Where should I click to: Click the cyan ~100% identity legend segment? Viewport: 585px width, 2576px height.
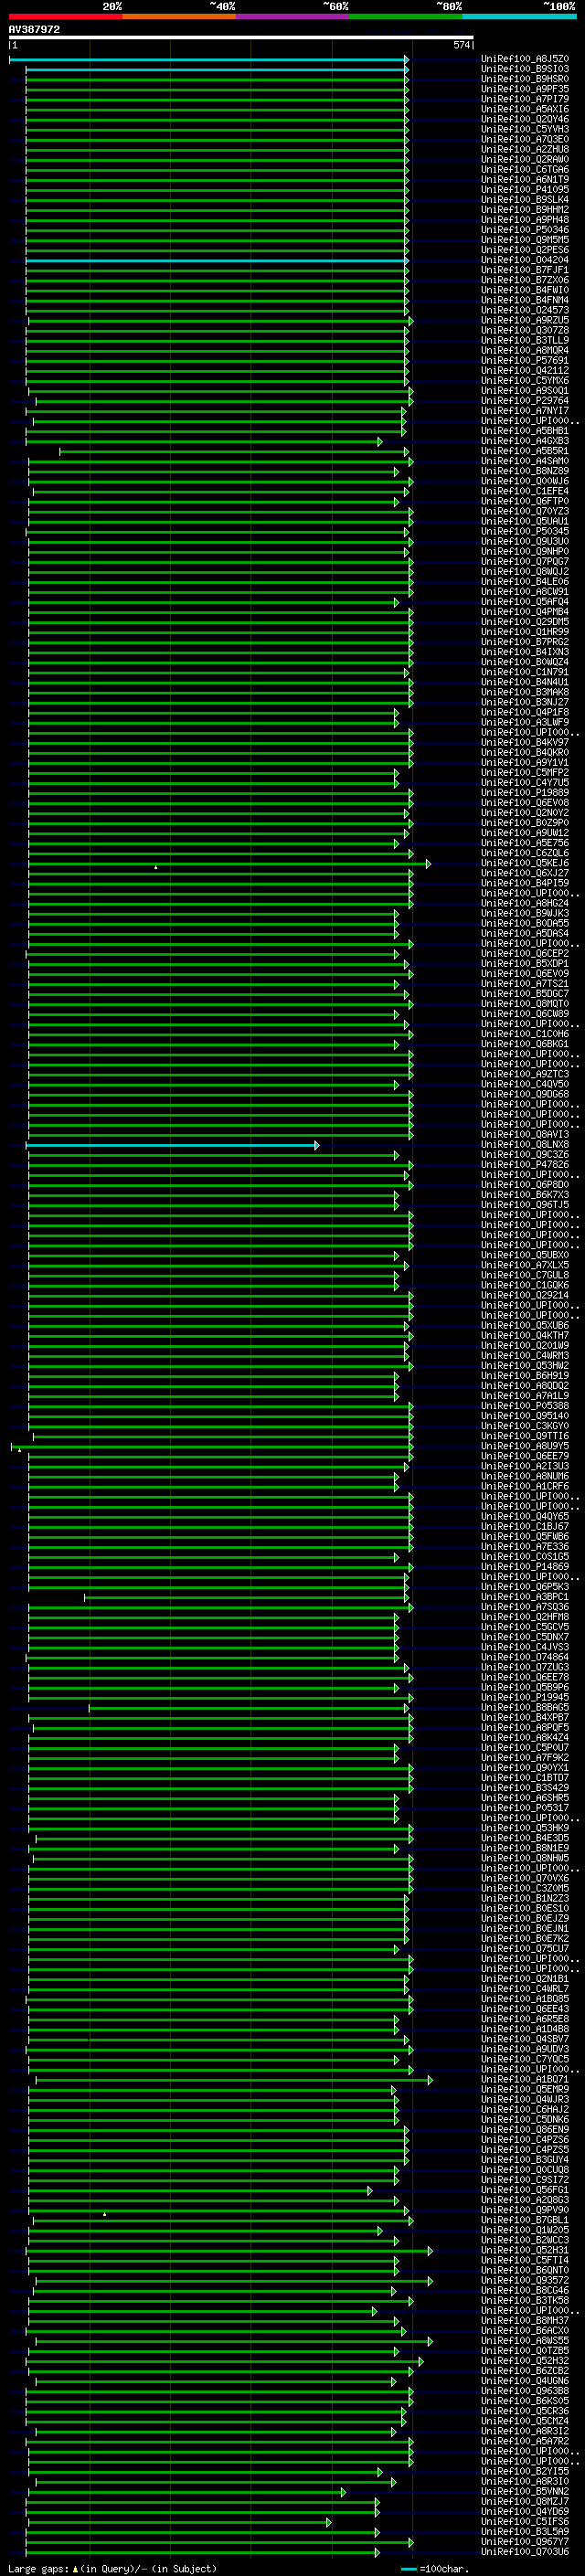520,16
